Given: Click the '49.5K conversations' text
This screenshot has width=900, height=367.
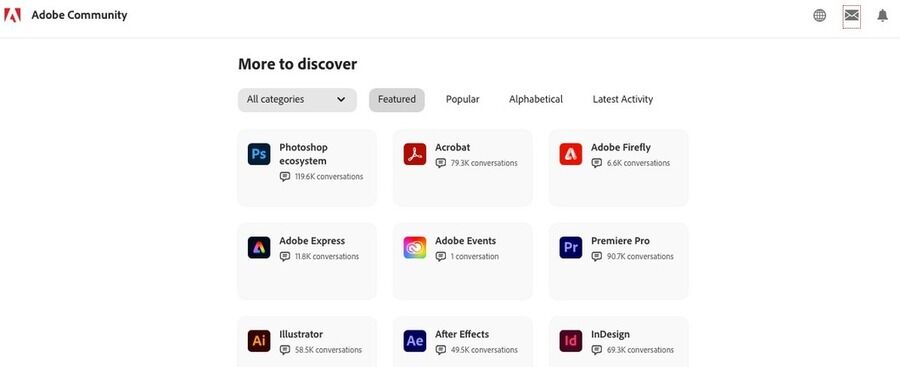Looking at the screenshot, I should 484,350.
